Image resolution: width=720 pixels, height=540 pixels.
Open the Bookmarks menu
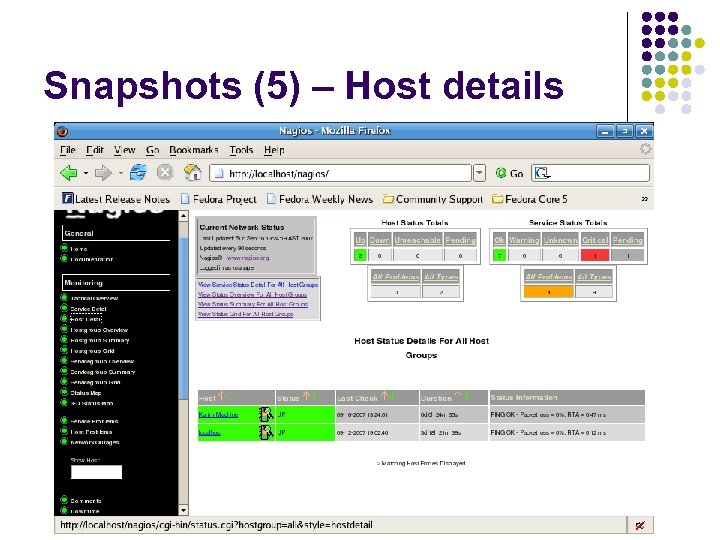[194, 150]
